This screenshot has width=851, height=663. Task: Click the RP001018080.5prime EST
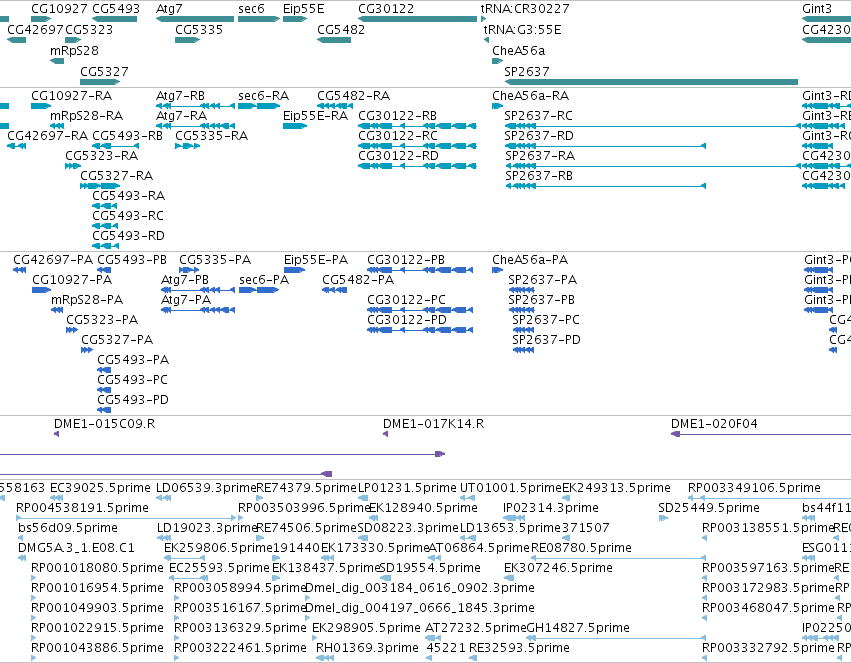pyautogui.click(x=34, y=578)
